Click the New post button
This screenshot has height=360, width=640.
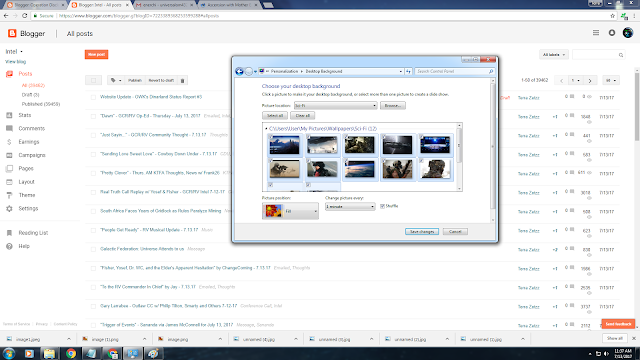tap(96, 54)
